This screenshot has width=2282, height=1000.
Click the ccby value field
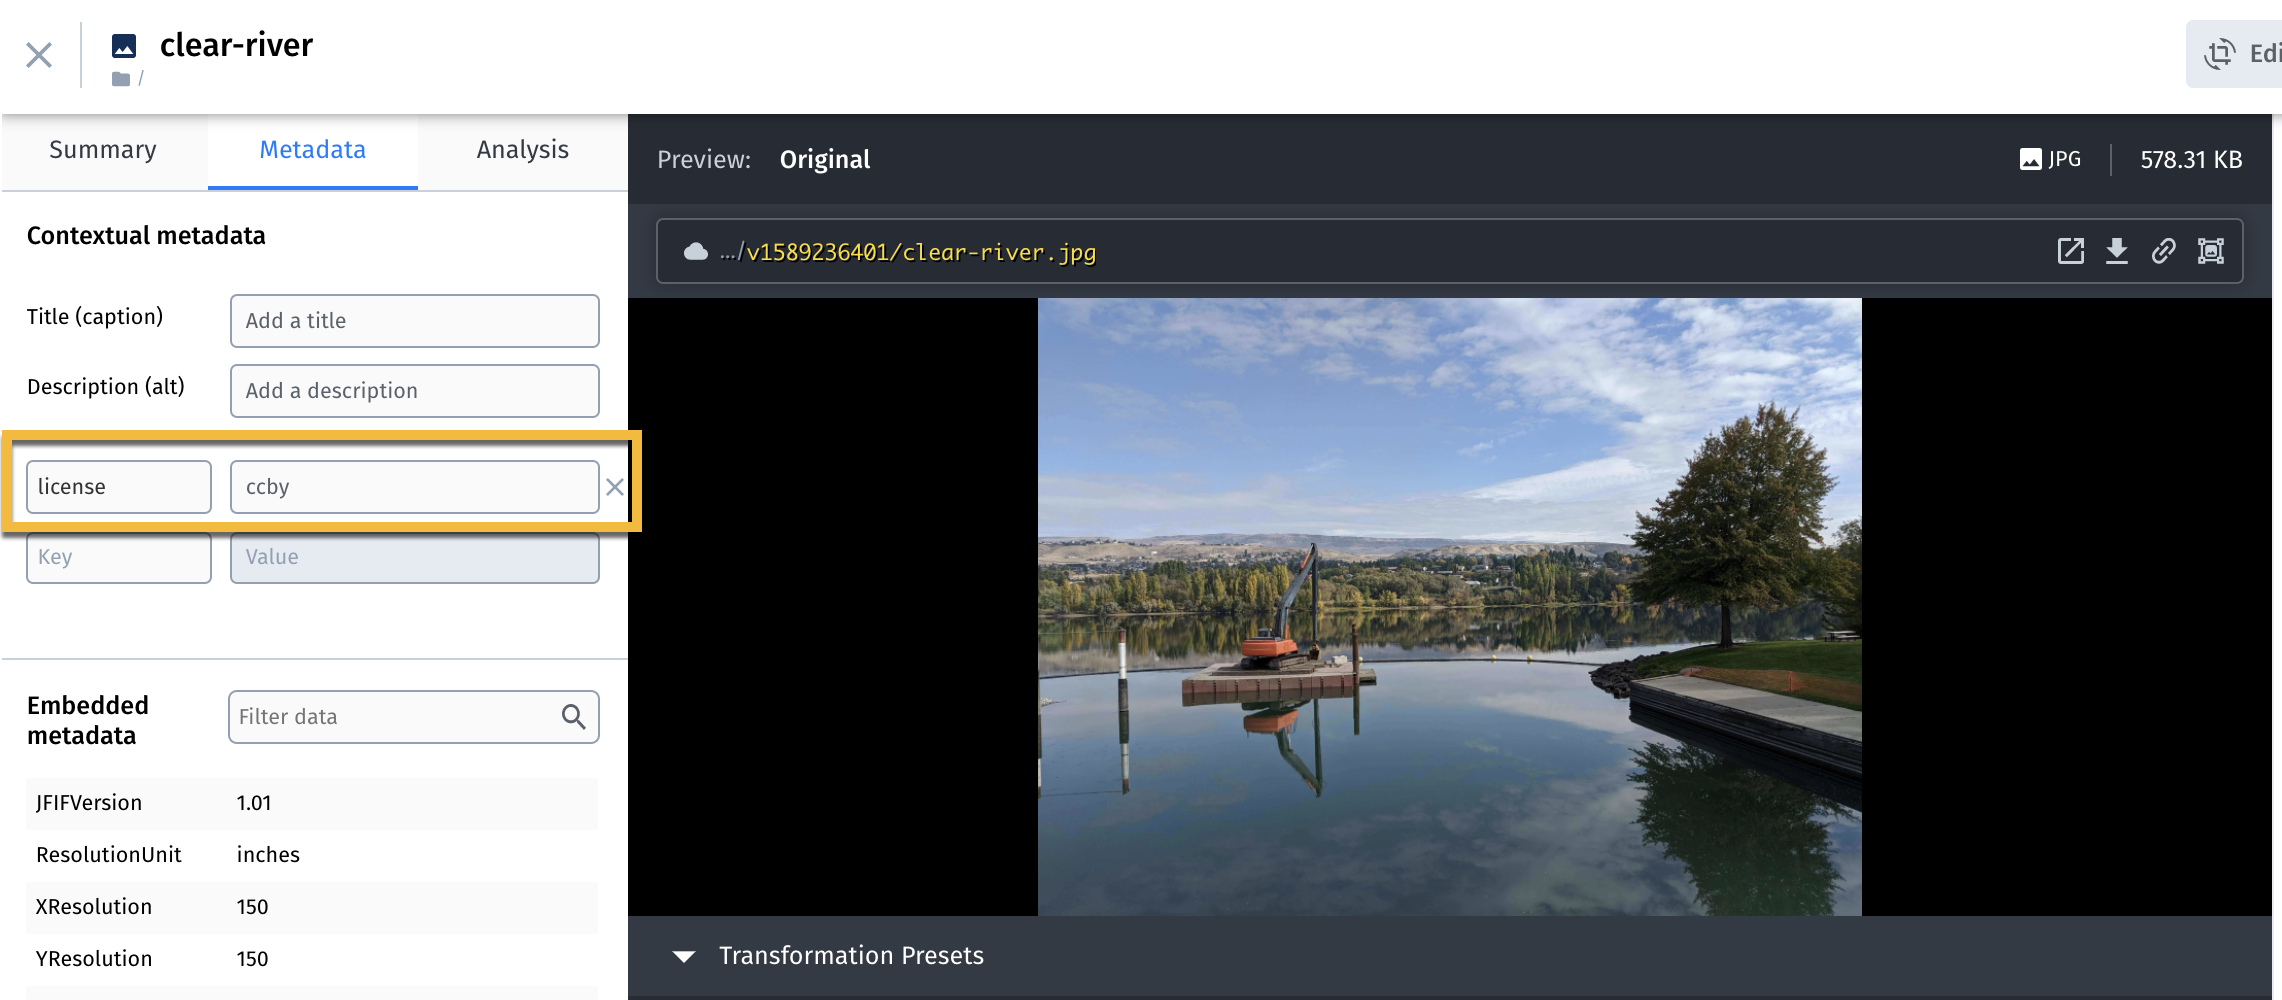(415, 487)
